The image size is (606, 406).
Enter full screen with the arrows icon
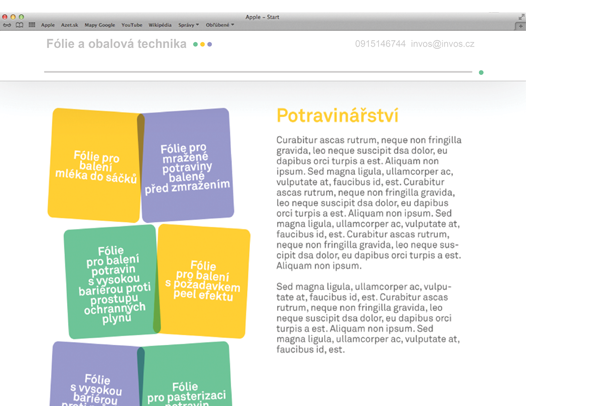coord(521,16)
